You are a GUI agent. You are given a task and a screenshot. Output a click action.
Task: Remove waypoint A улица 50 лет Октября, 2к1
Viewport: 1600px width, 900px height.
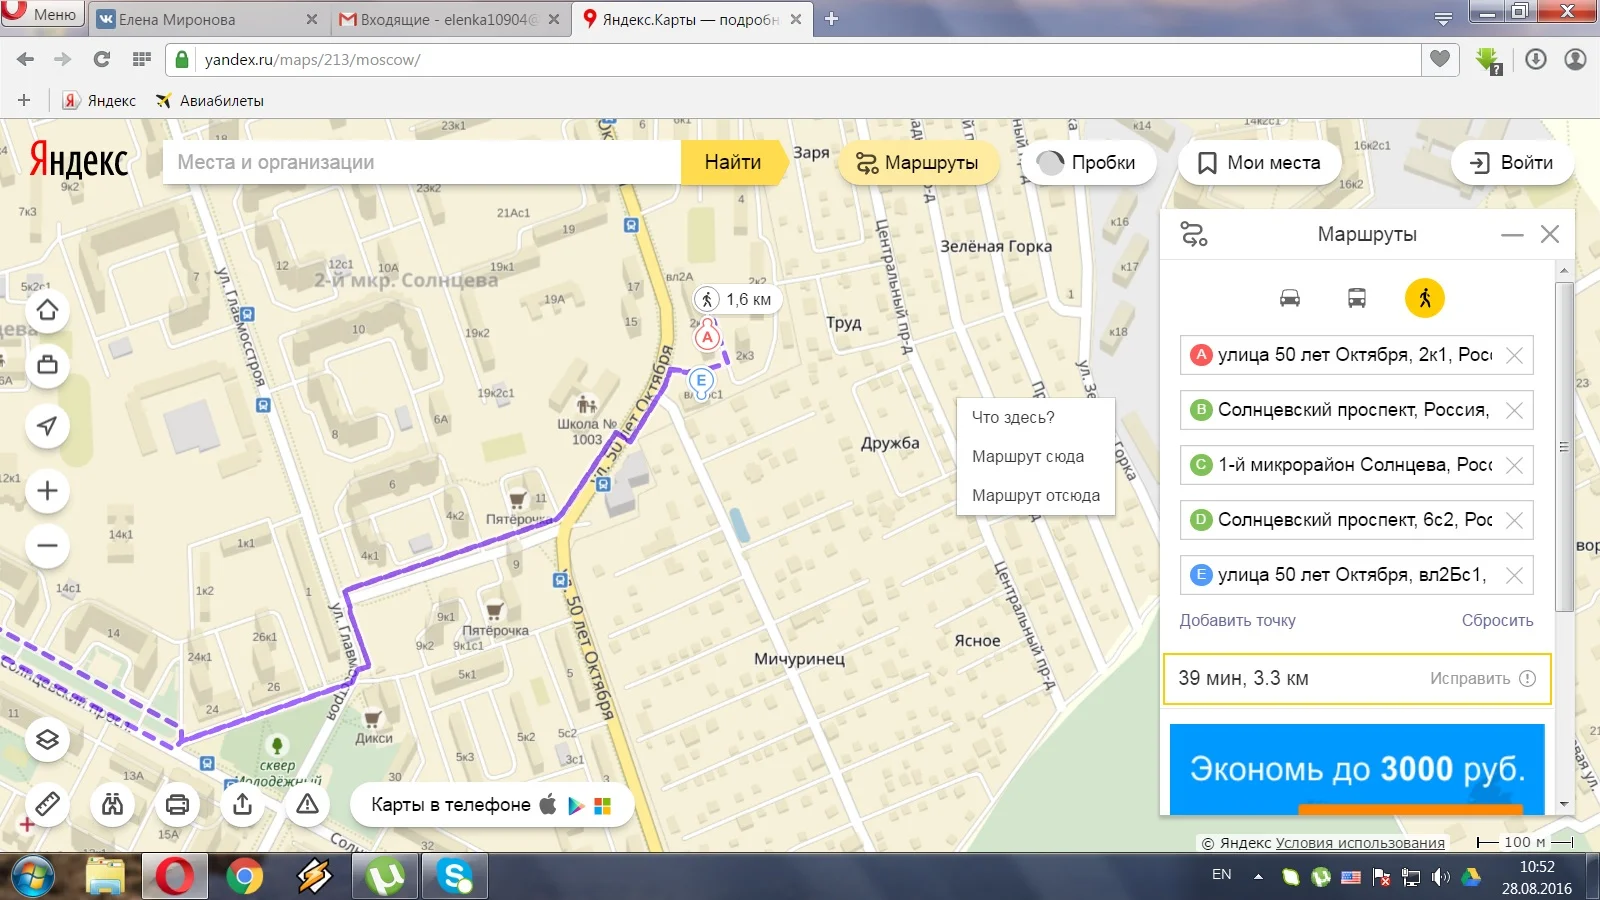click(x=1514, y=355)
